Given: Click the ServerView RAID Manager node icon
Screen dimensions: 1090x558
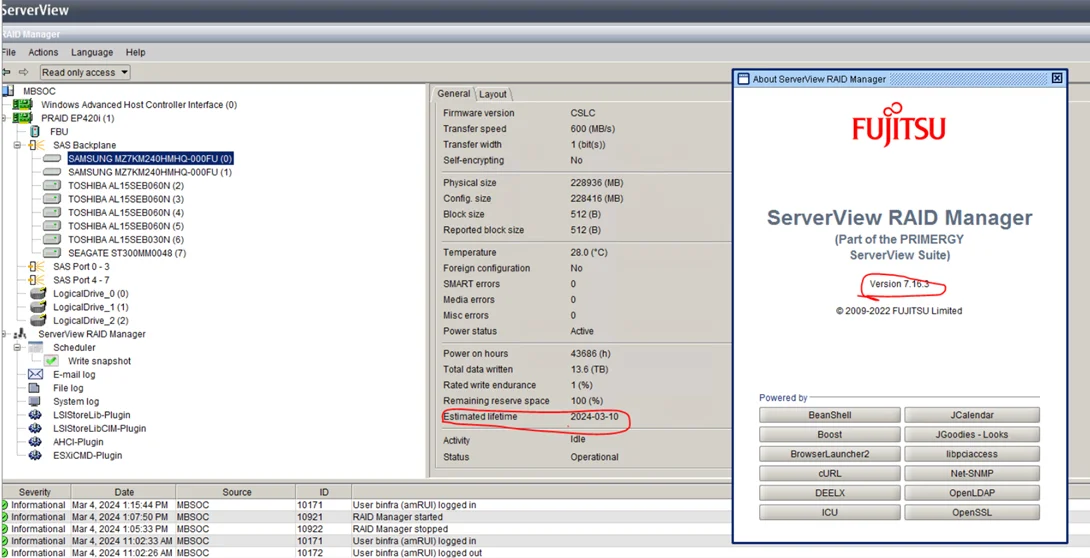Looking at the screenshot, I should 21,334.
